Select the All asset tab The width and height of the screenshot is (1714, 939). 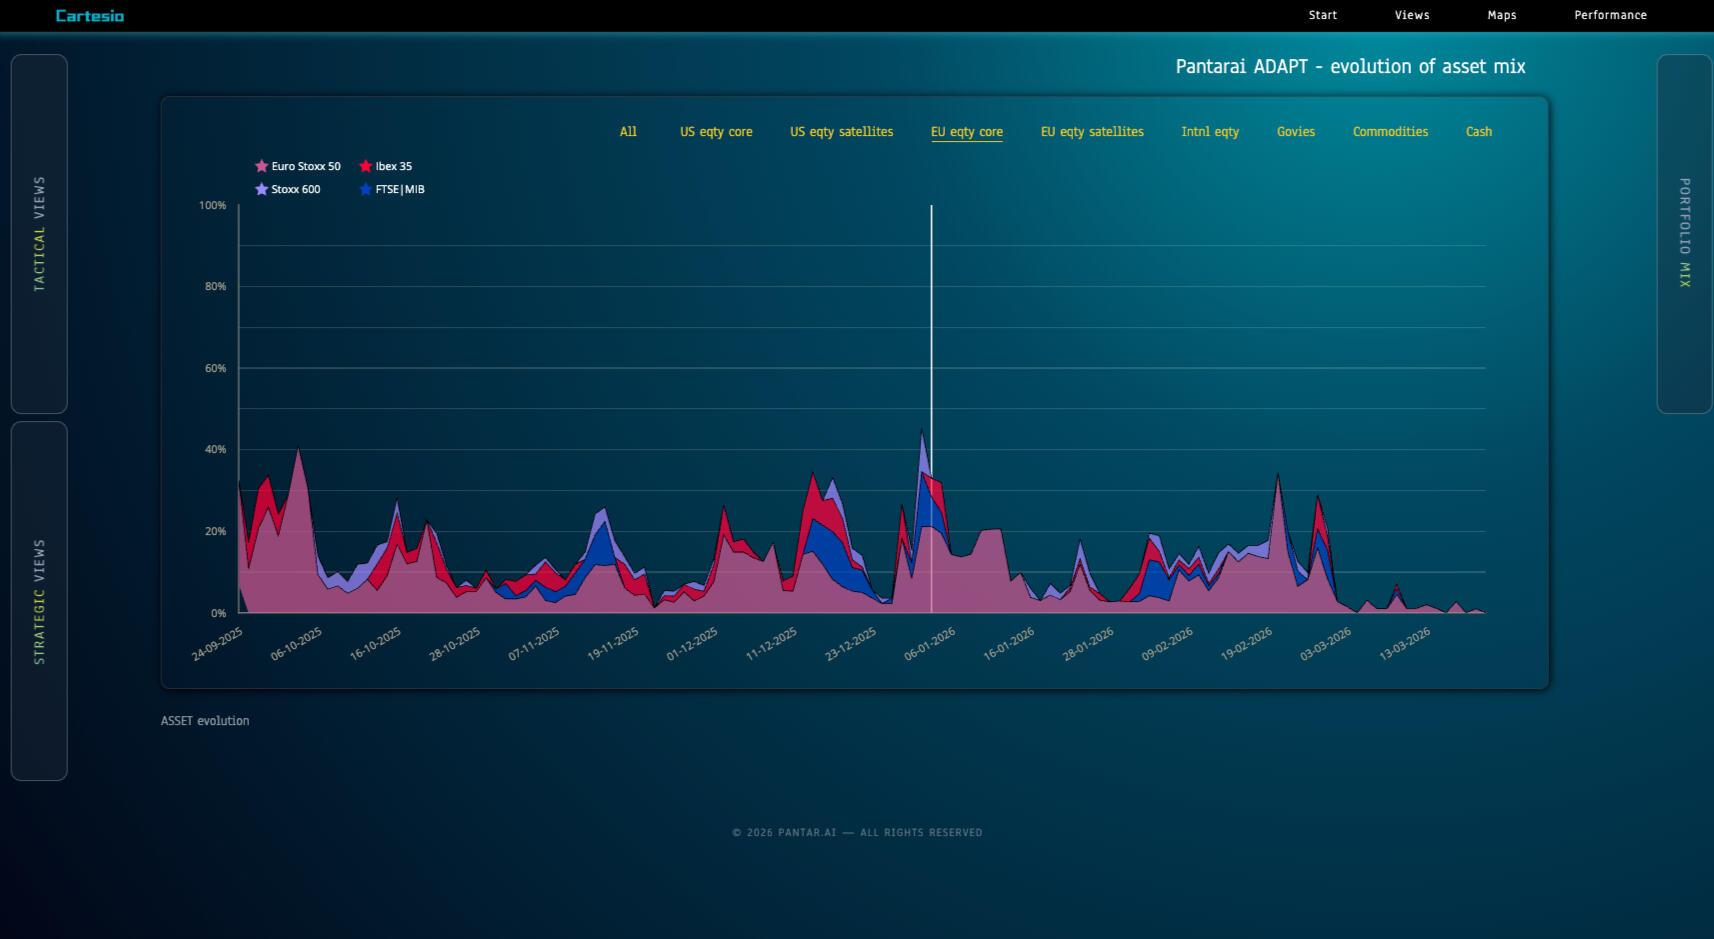click(x=628, y=132)
